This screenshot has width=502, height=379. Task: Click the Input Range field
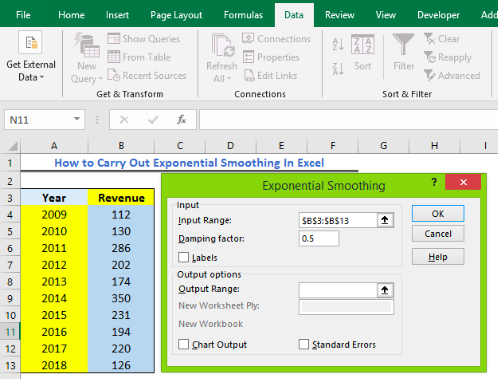click(x=338, y=220)
